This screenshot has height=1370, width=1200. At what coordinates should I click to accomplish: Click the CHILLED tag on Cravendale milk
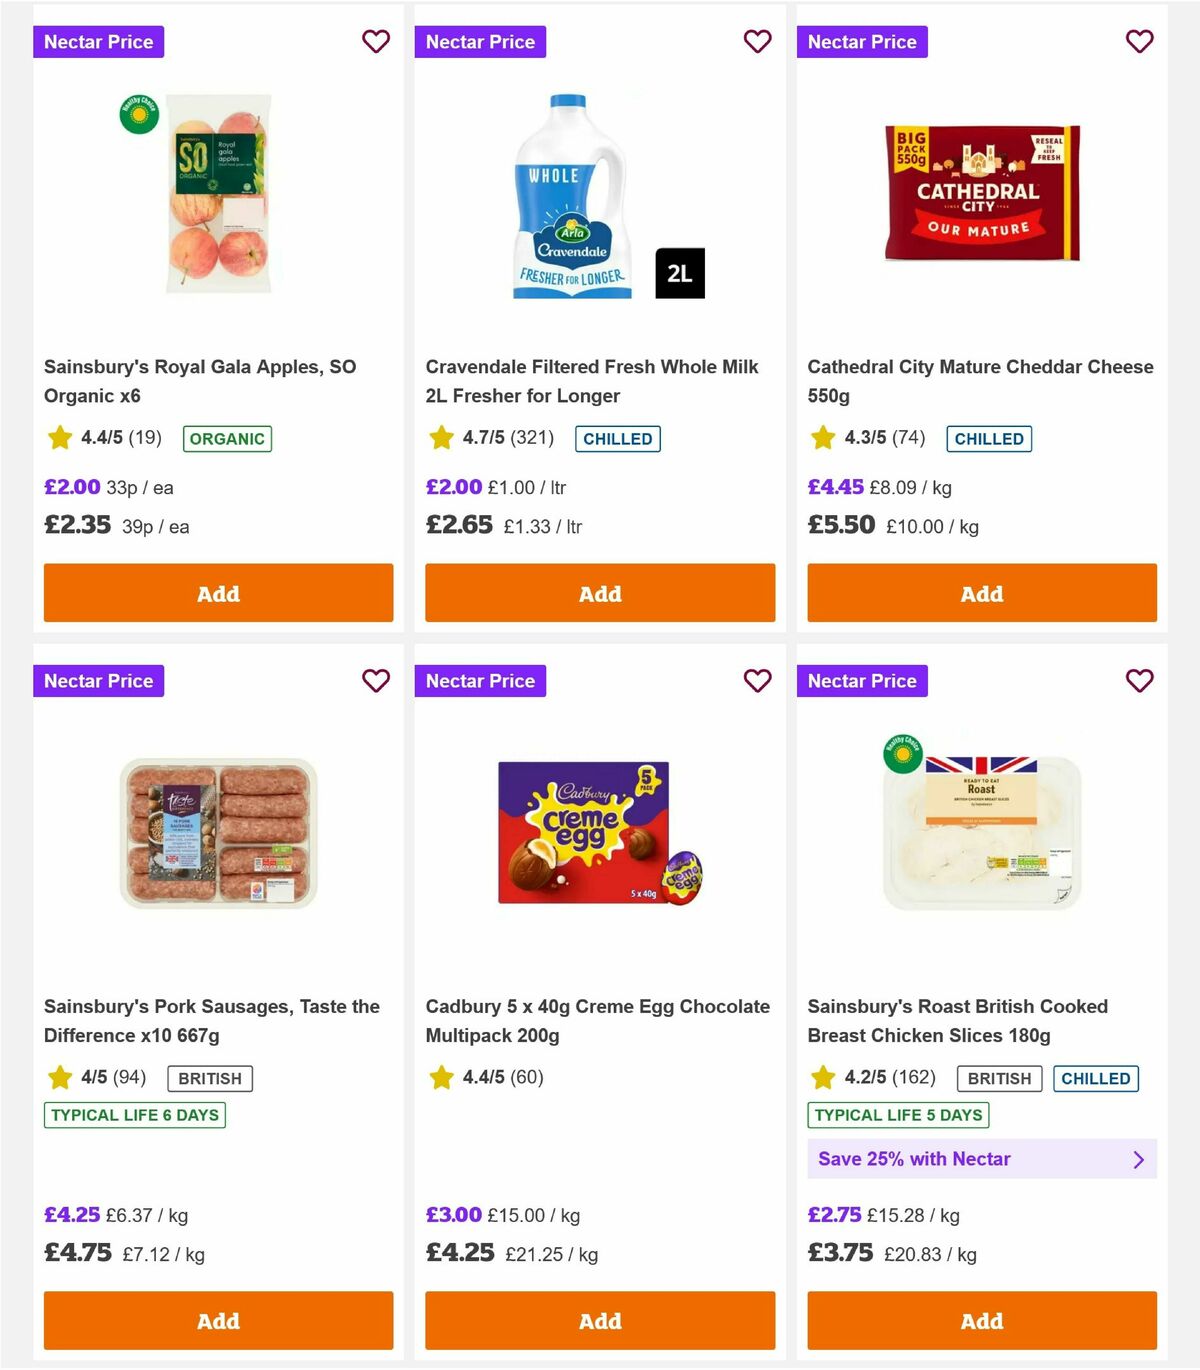point(618,438)
